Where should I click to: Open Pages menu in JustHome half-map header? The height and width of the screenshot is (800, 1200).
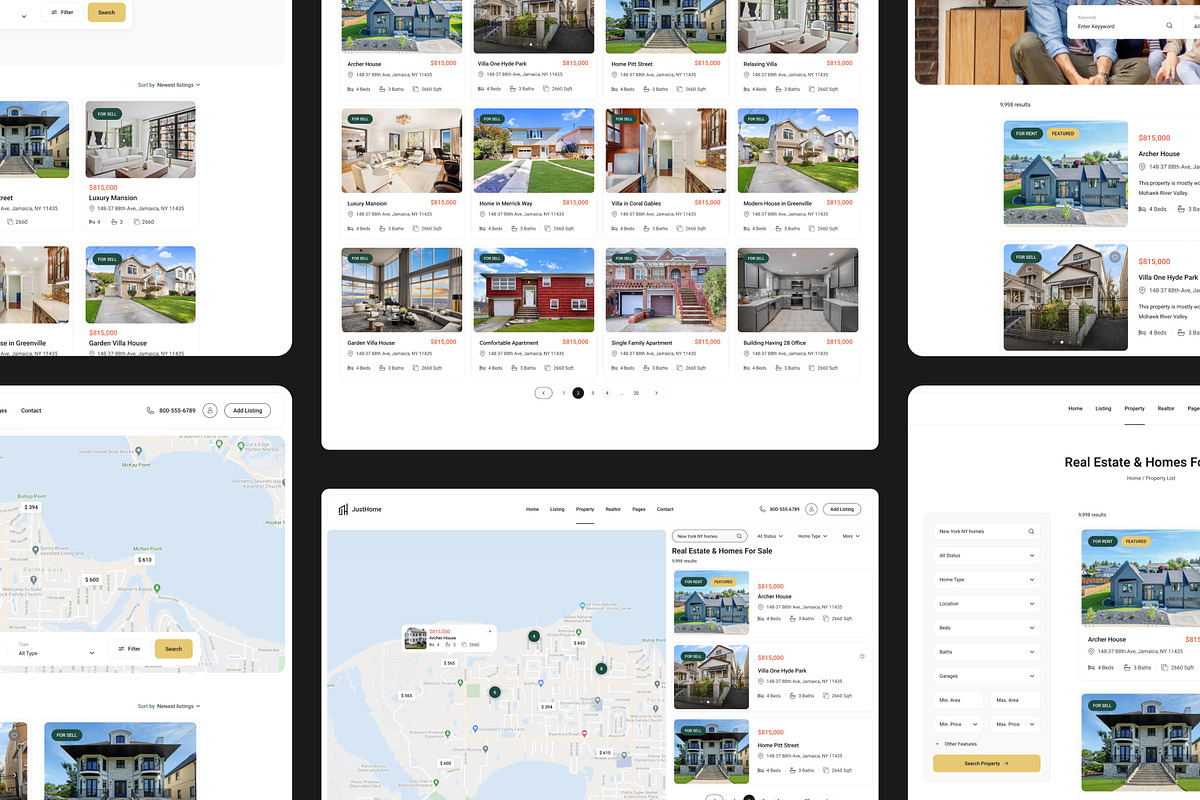639,509
